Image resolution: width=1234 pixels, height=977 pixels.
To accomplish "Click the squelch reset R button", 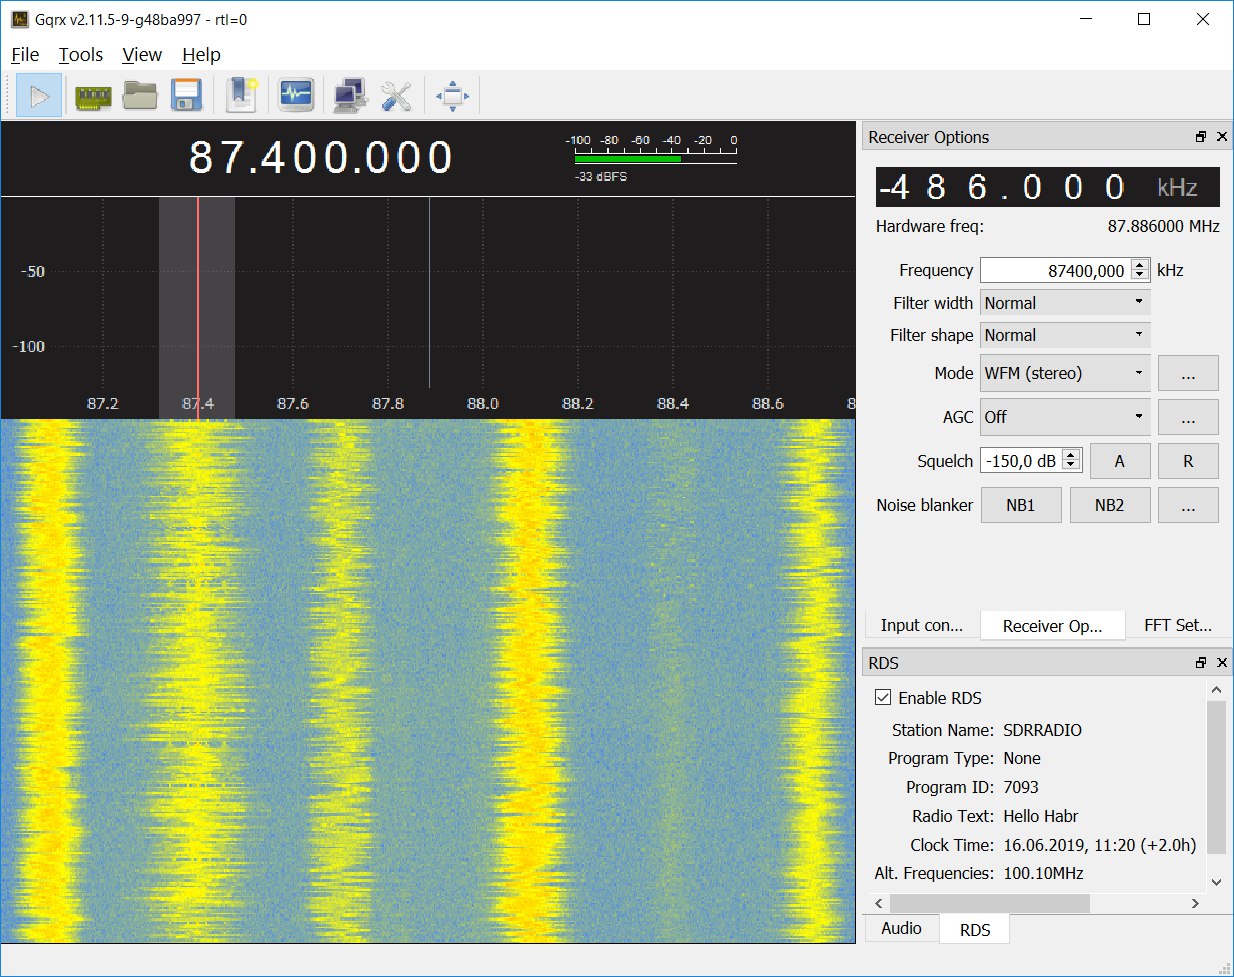I will 1188,461.
